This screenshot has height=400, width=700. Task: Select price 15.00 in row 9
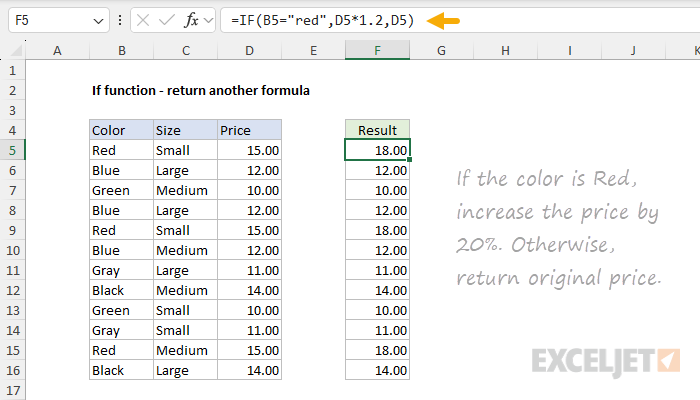click(x=250, y=230)
